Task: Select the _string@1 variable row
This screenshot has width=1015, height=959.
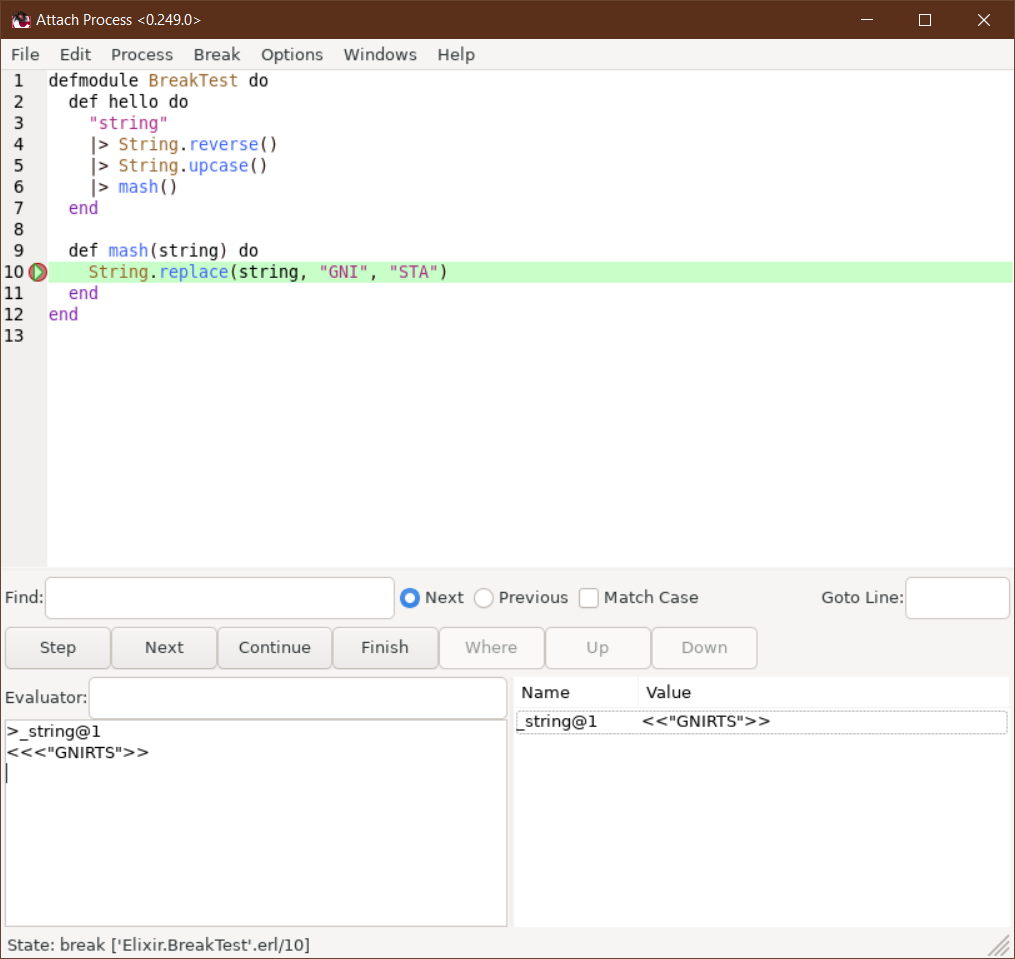Action: 761,721
